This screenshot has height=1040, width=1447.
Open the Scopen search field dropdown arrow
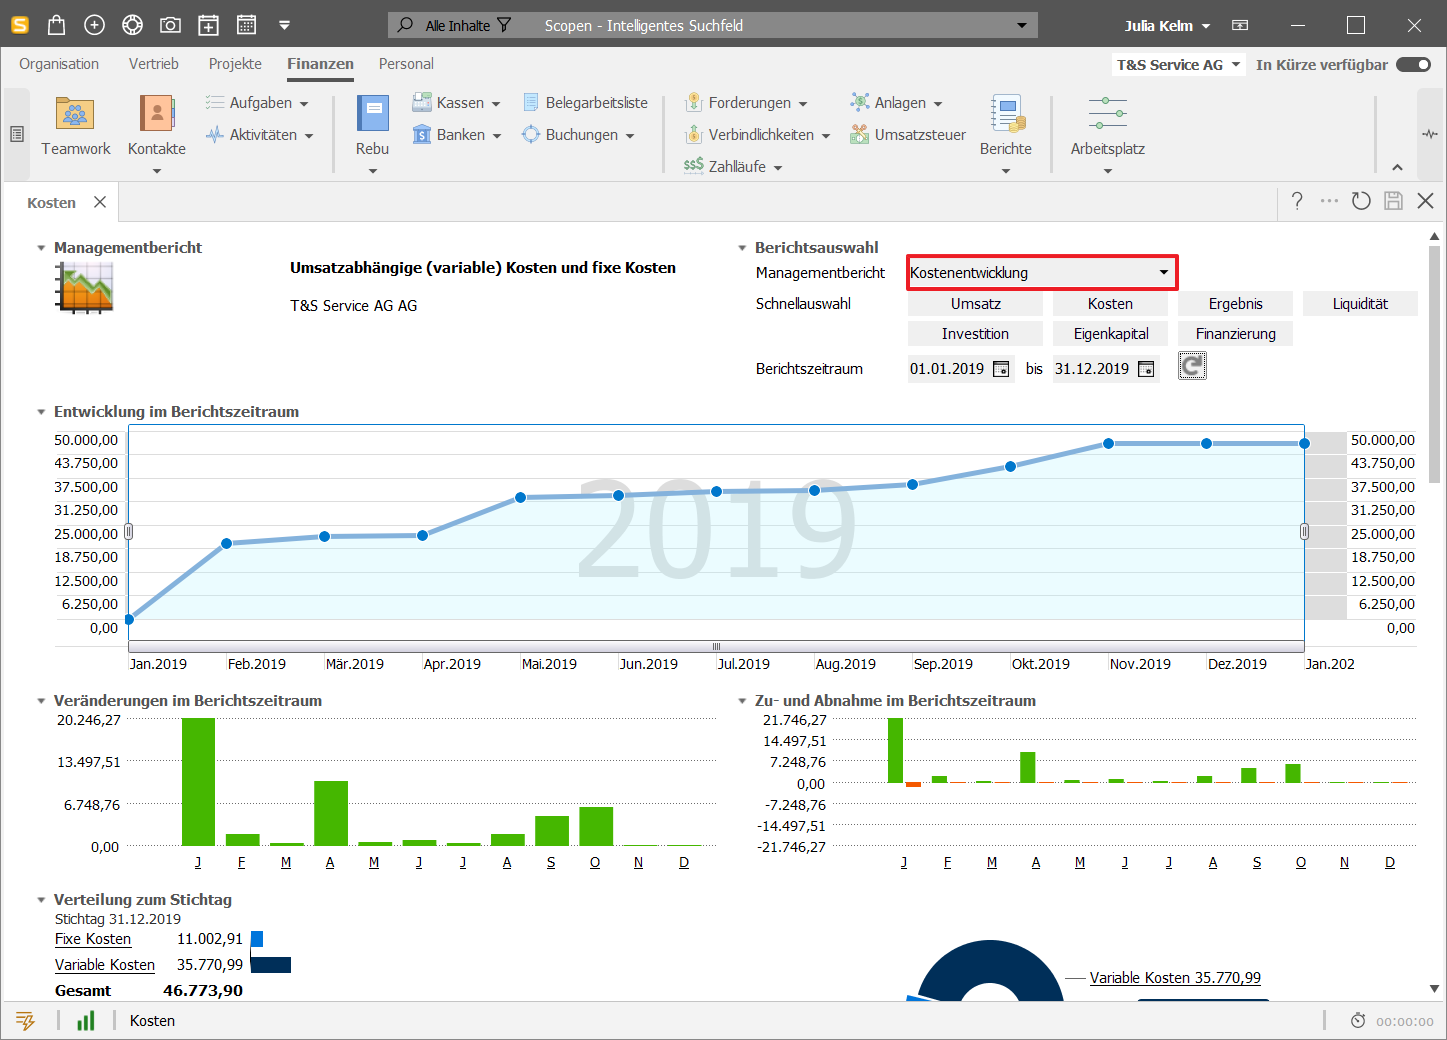coord(1022,25)
